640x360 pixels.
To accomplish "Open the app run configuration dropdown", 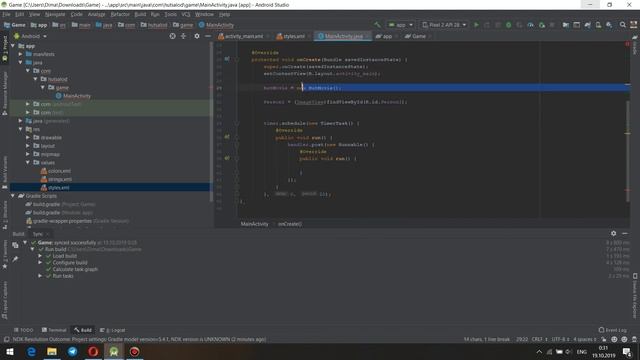I will (400, 25).
